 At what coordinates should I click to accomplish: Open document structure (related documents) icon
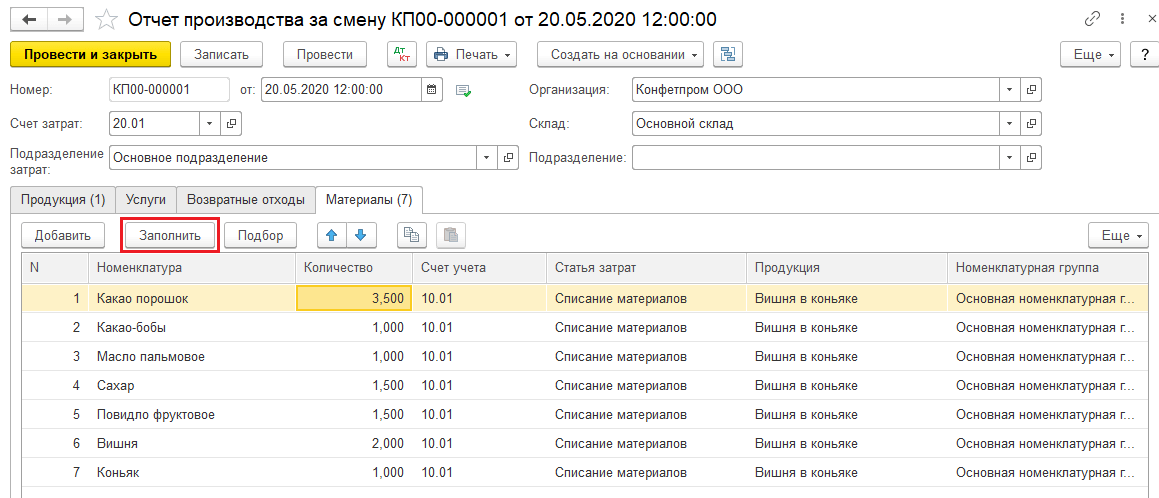728,54
